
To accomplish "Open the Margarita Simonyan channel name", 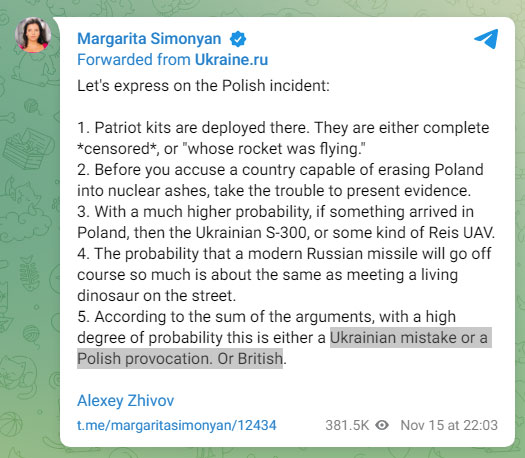I will pyautogui.click(x=149, y=39).
